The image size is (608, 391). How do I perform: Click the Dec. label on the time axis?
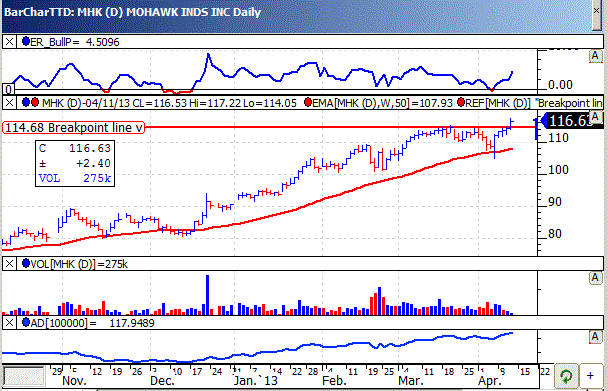click(162, 381)
